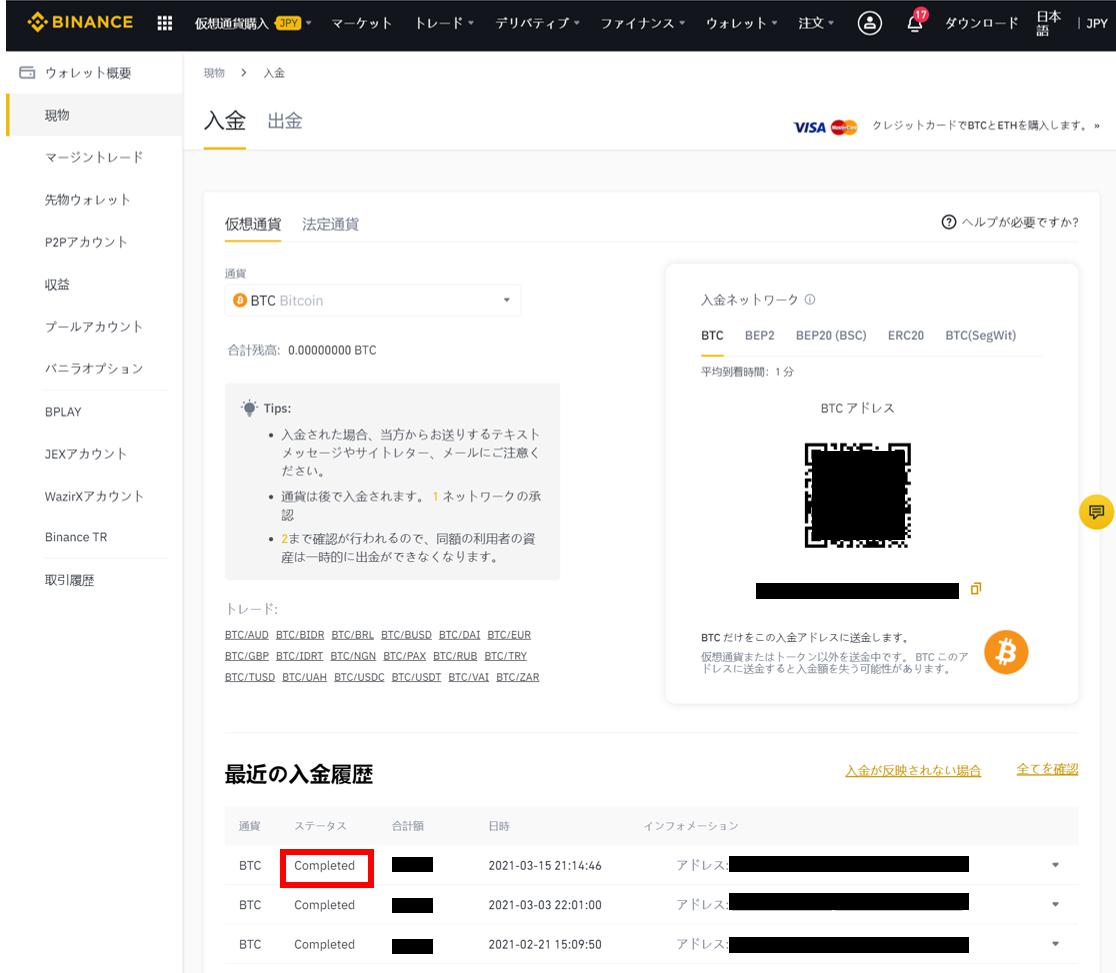Expand the 2021-02-21 deposit row
Image resolution: width=1116 pixels, height=973 pixels.
pyautogui.click(x=1055, y=943)
